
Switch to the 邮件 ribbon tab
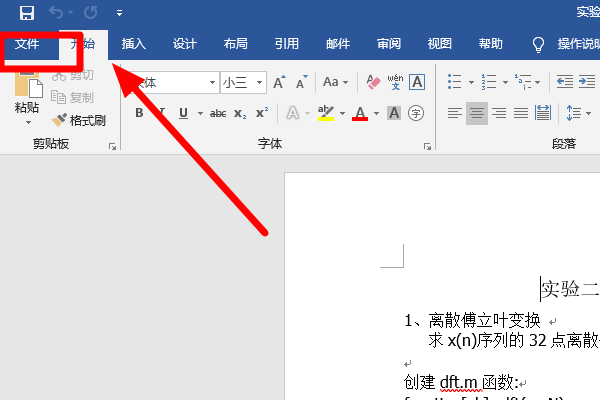pyautogui.click(x=338, y=44)
